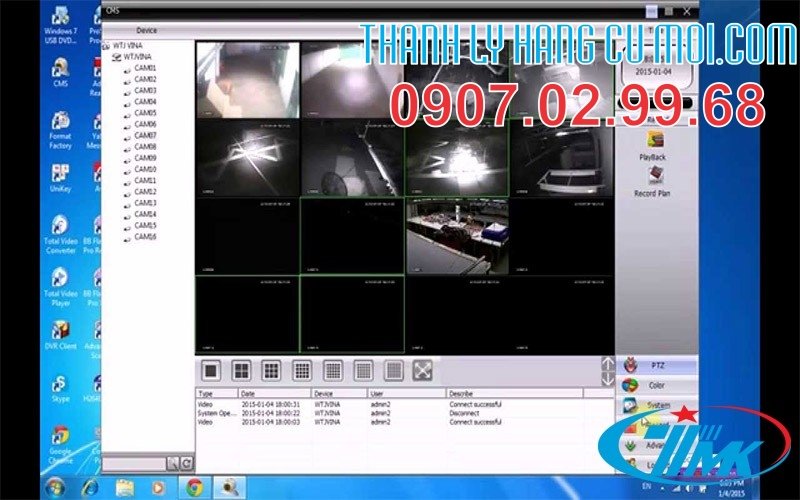Launch Internet Explorer from taskbar

tap(90, 488)
